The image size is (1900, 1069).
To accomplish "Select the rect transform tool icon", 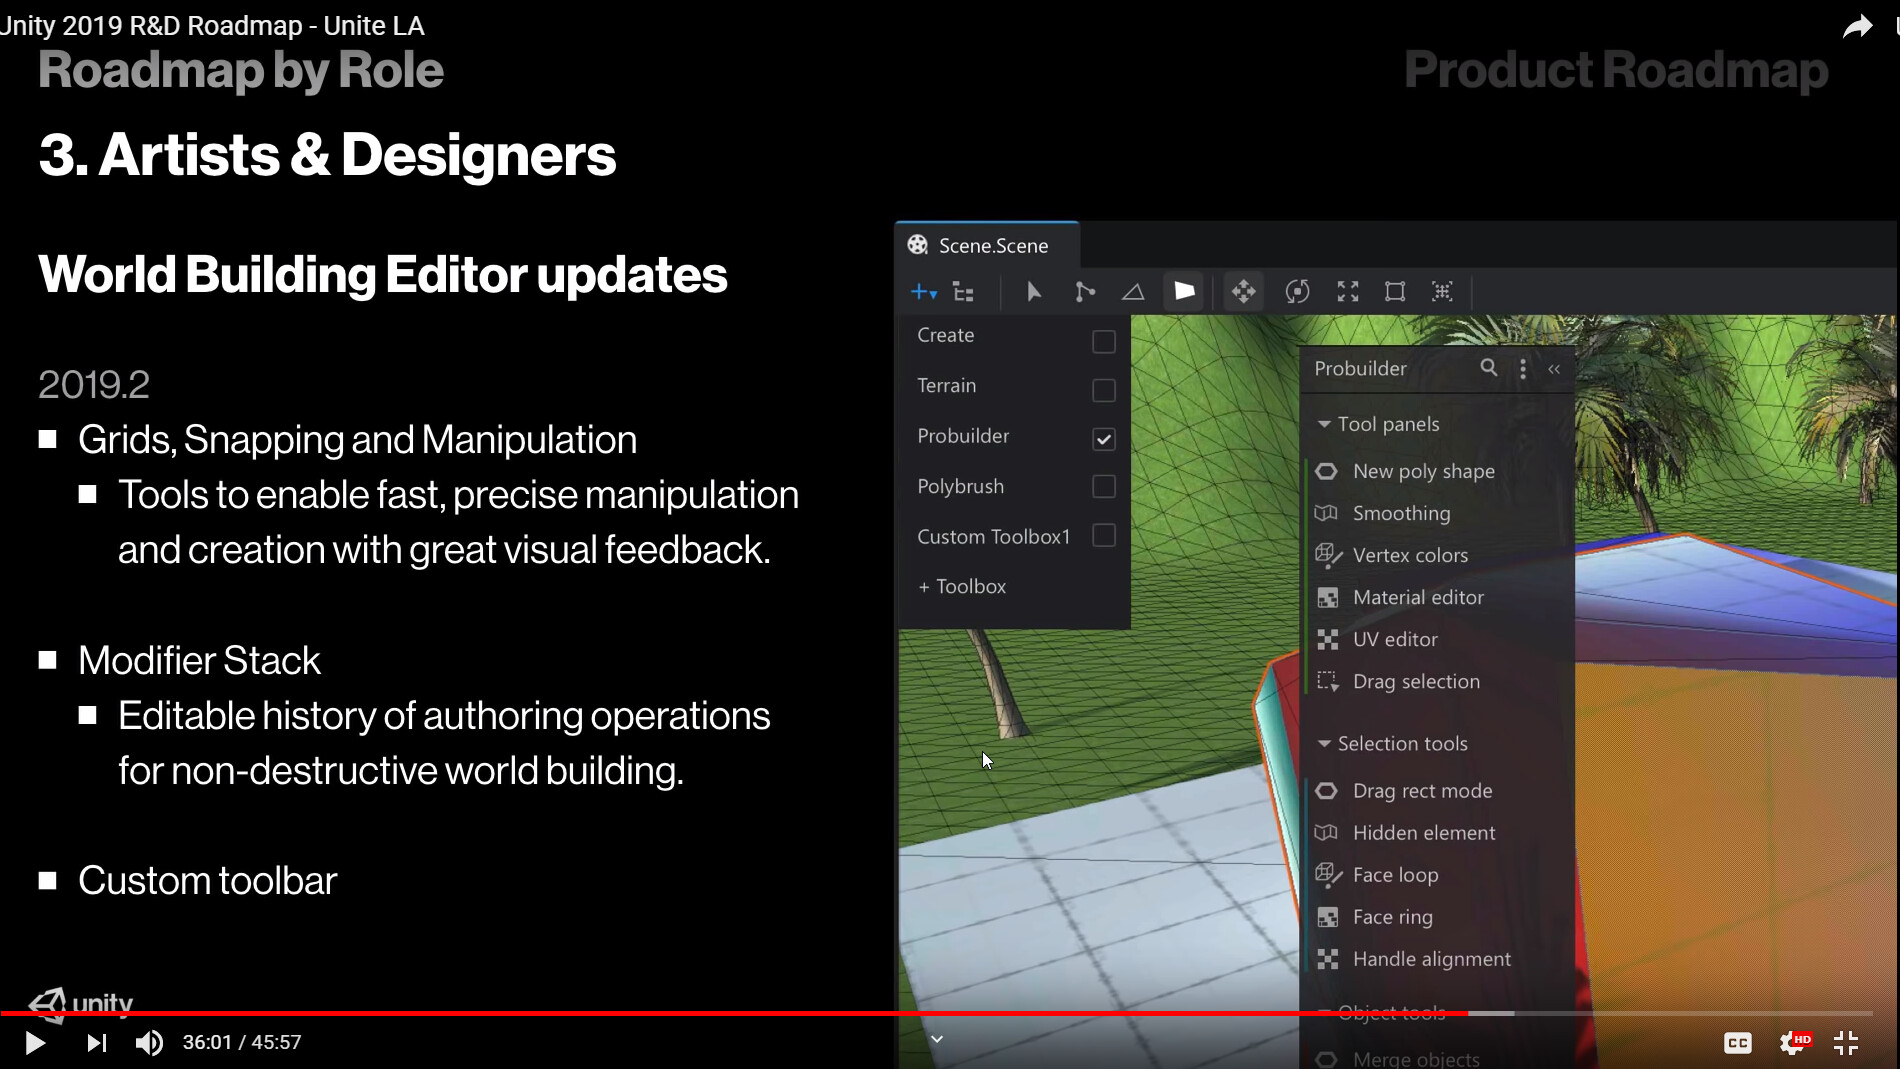I will click(x=1395, y=291).
